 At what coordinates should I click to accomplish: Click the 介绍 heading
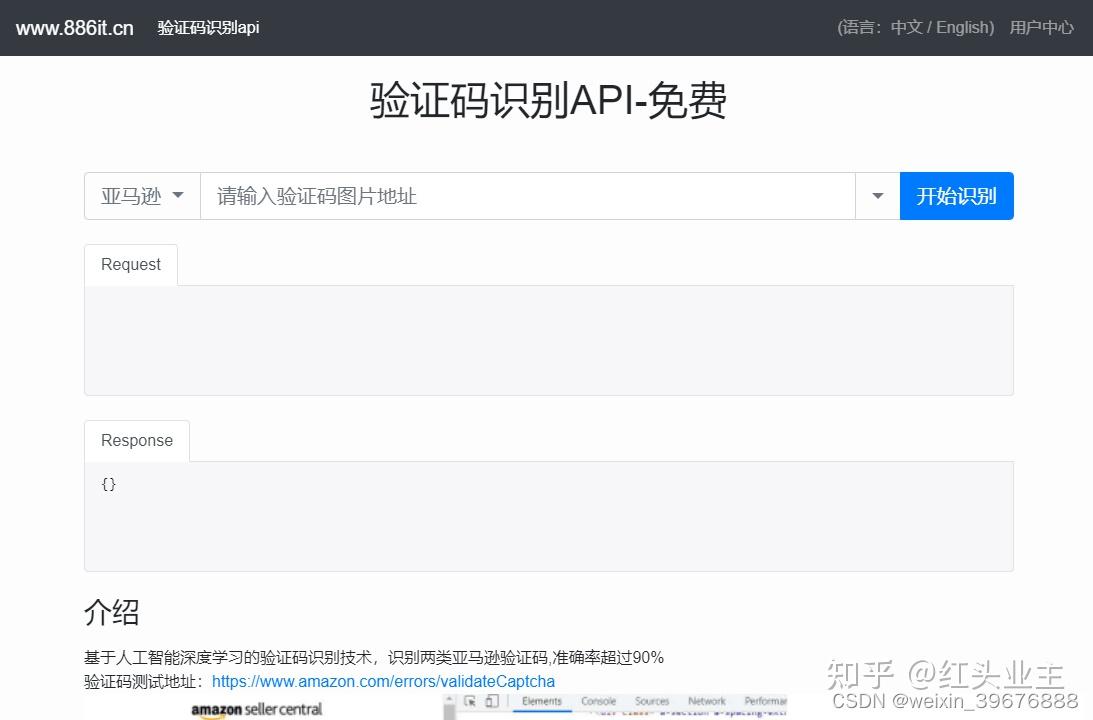(112, 613)
